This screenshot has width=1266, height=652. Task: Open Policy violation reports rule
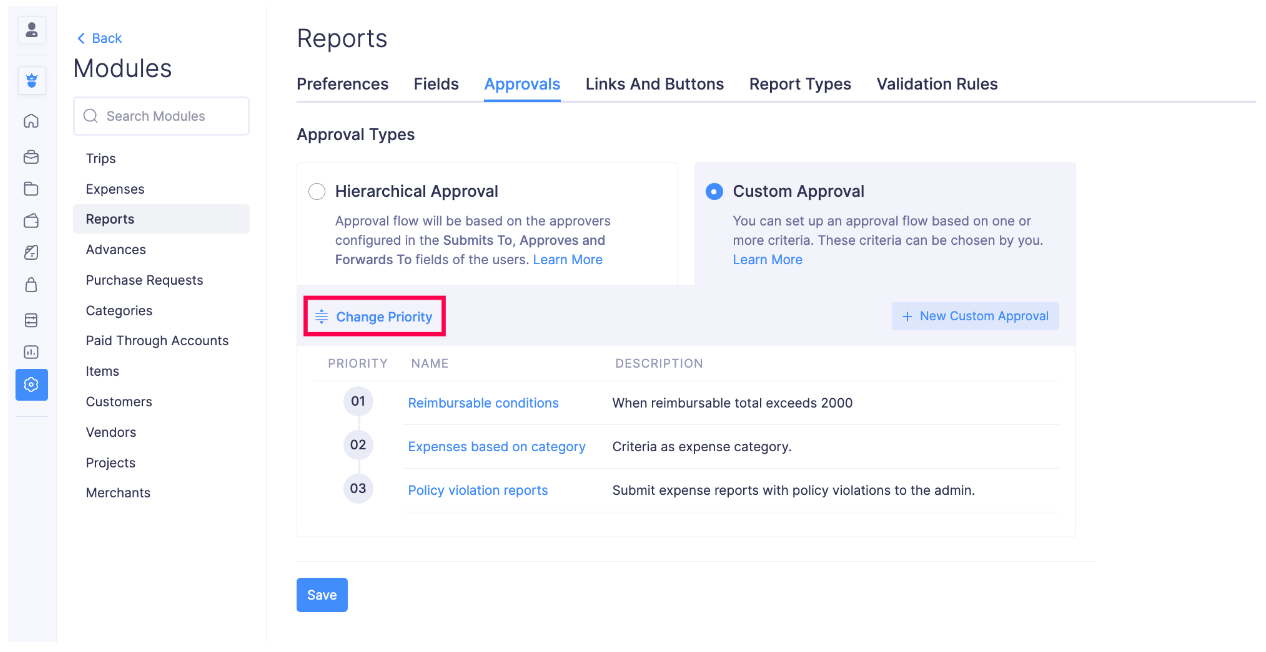tap(477, 489)
